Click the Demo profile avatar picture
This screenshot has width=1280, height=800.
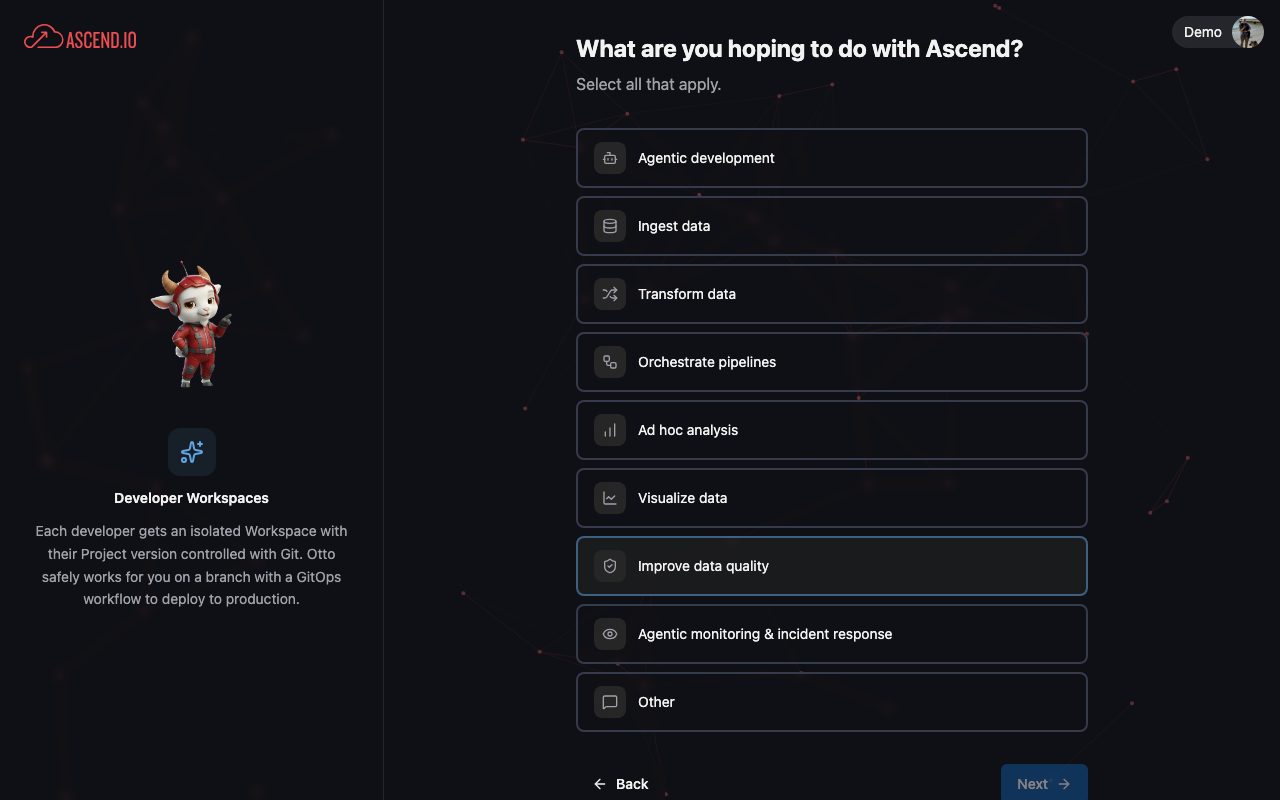pos(1247,31)
